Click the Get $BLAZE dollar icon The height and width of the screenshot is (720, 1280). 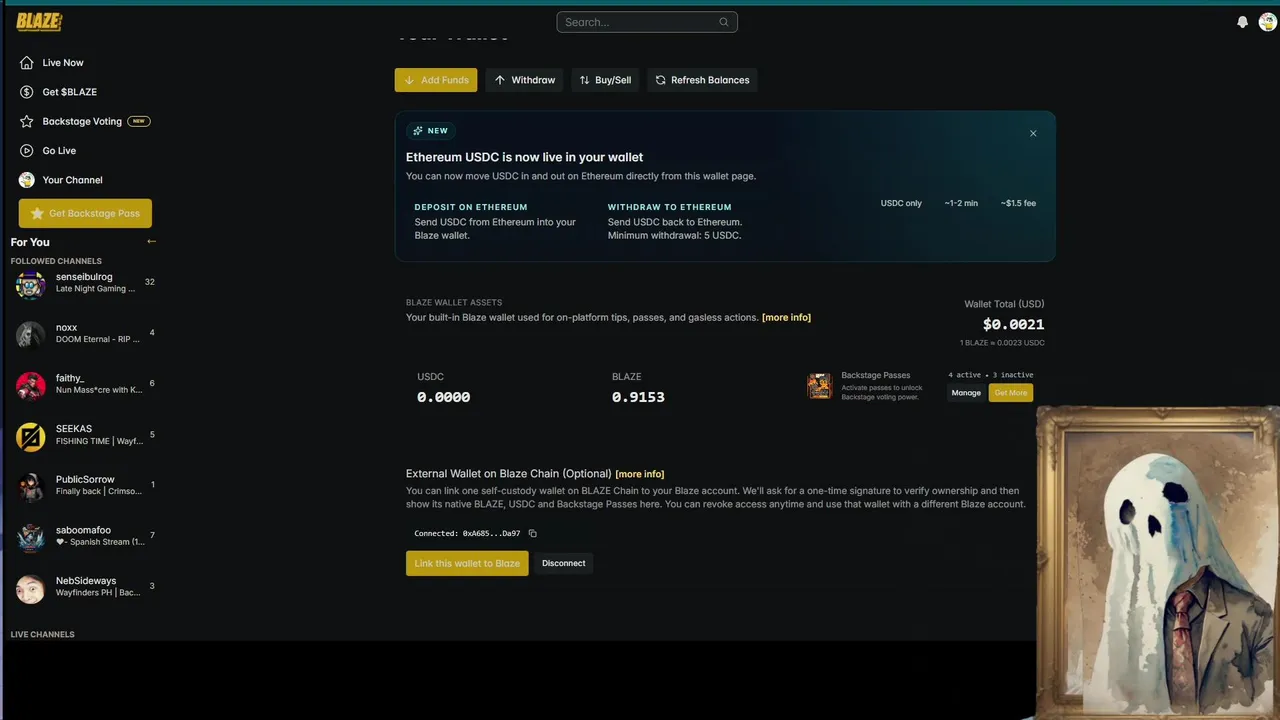click(27, 92)
